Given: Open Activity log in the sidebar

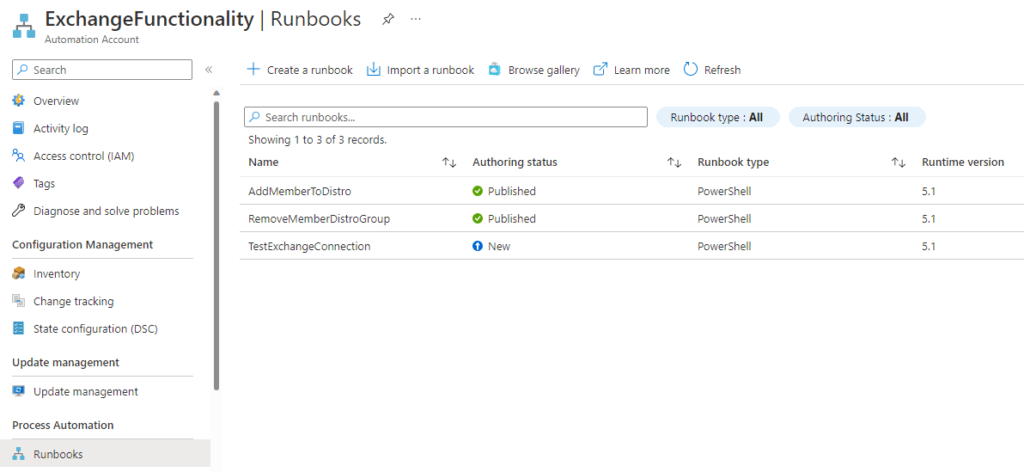Looking at the screenshot, I should 61,128.
